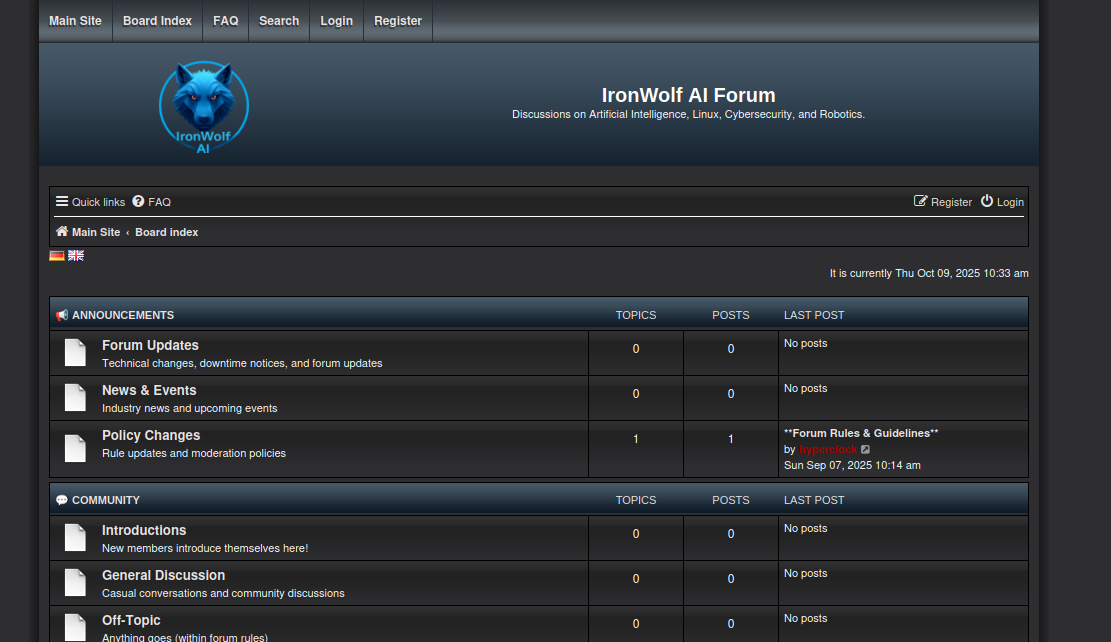Select the Search navigation tab

[279, 20]
